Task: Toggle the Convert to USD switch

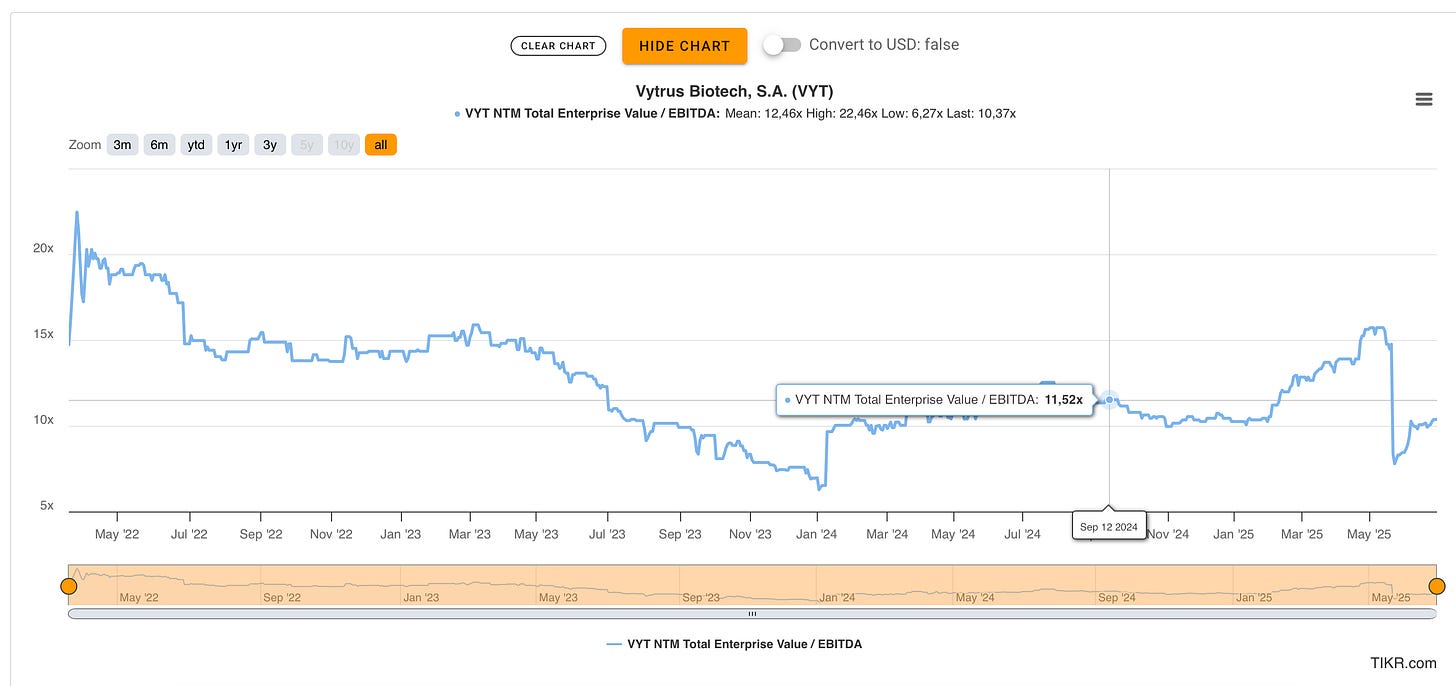Action: coord(782,45)
